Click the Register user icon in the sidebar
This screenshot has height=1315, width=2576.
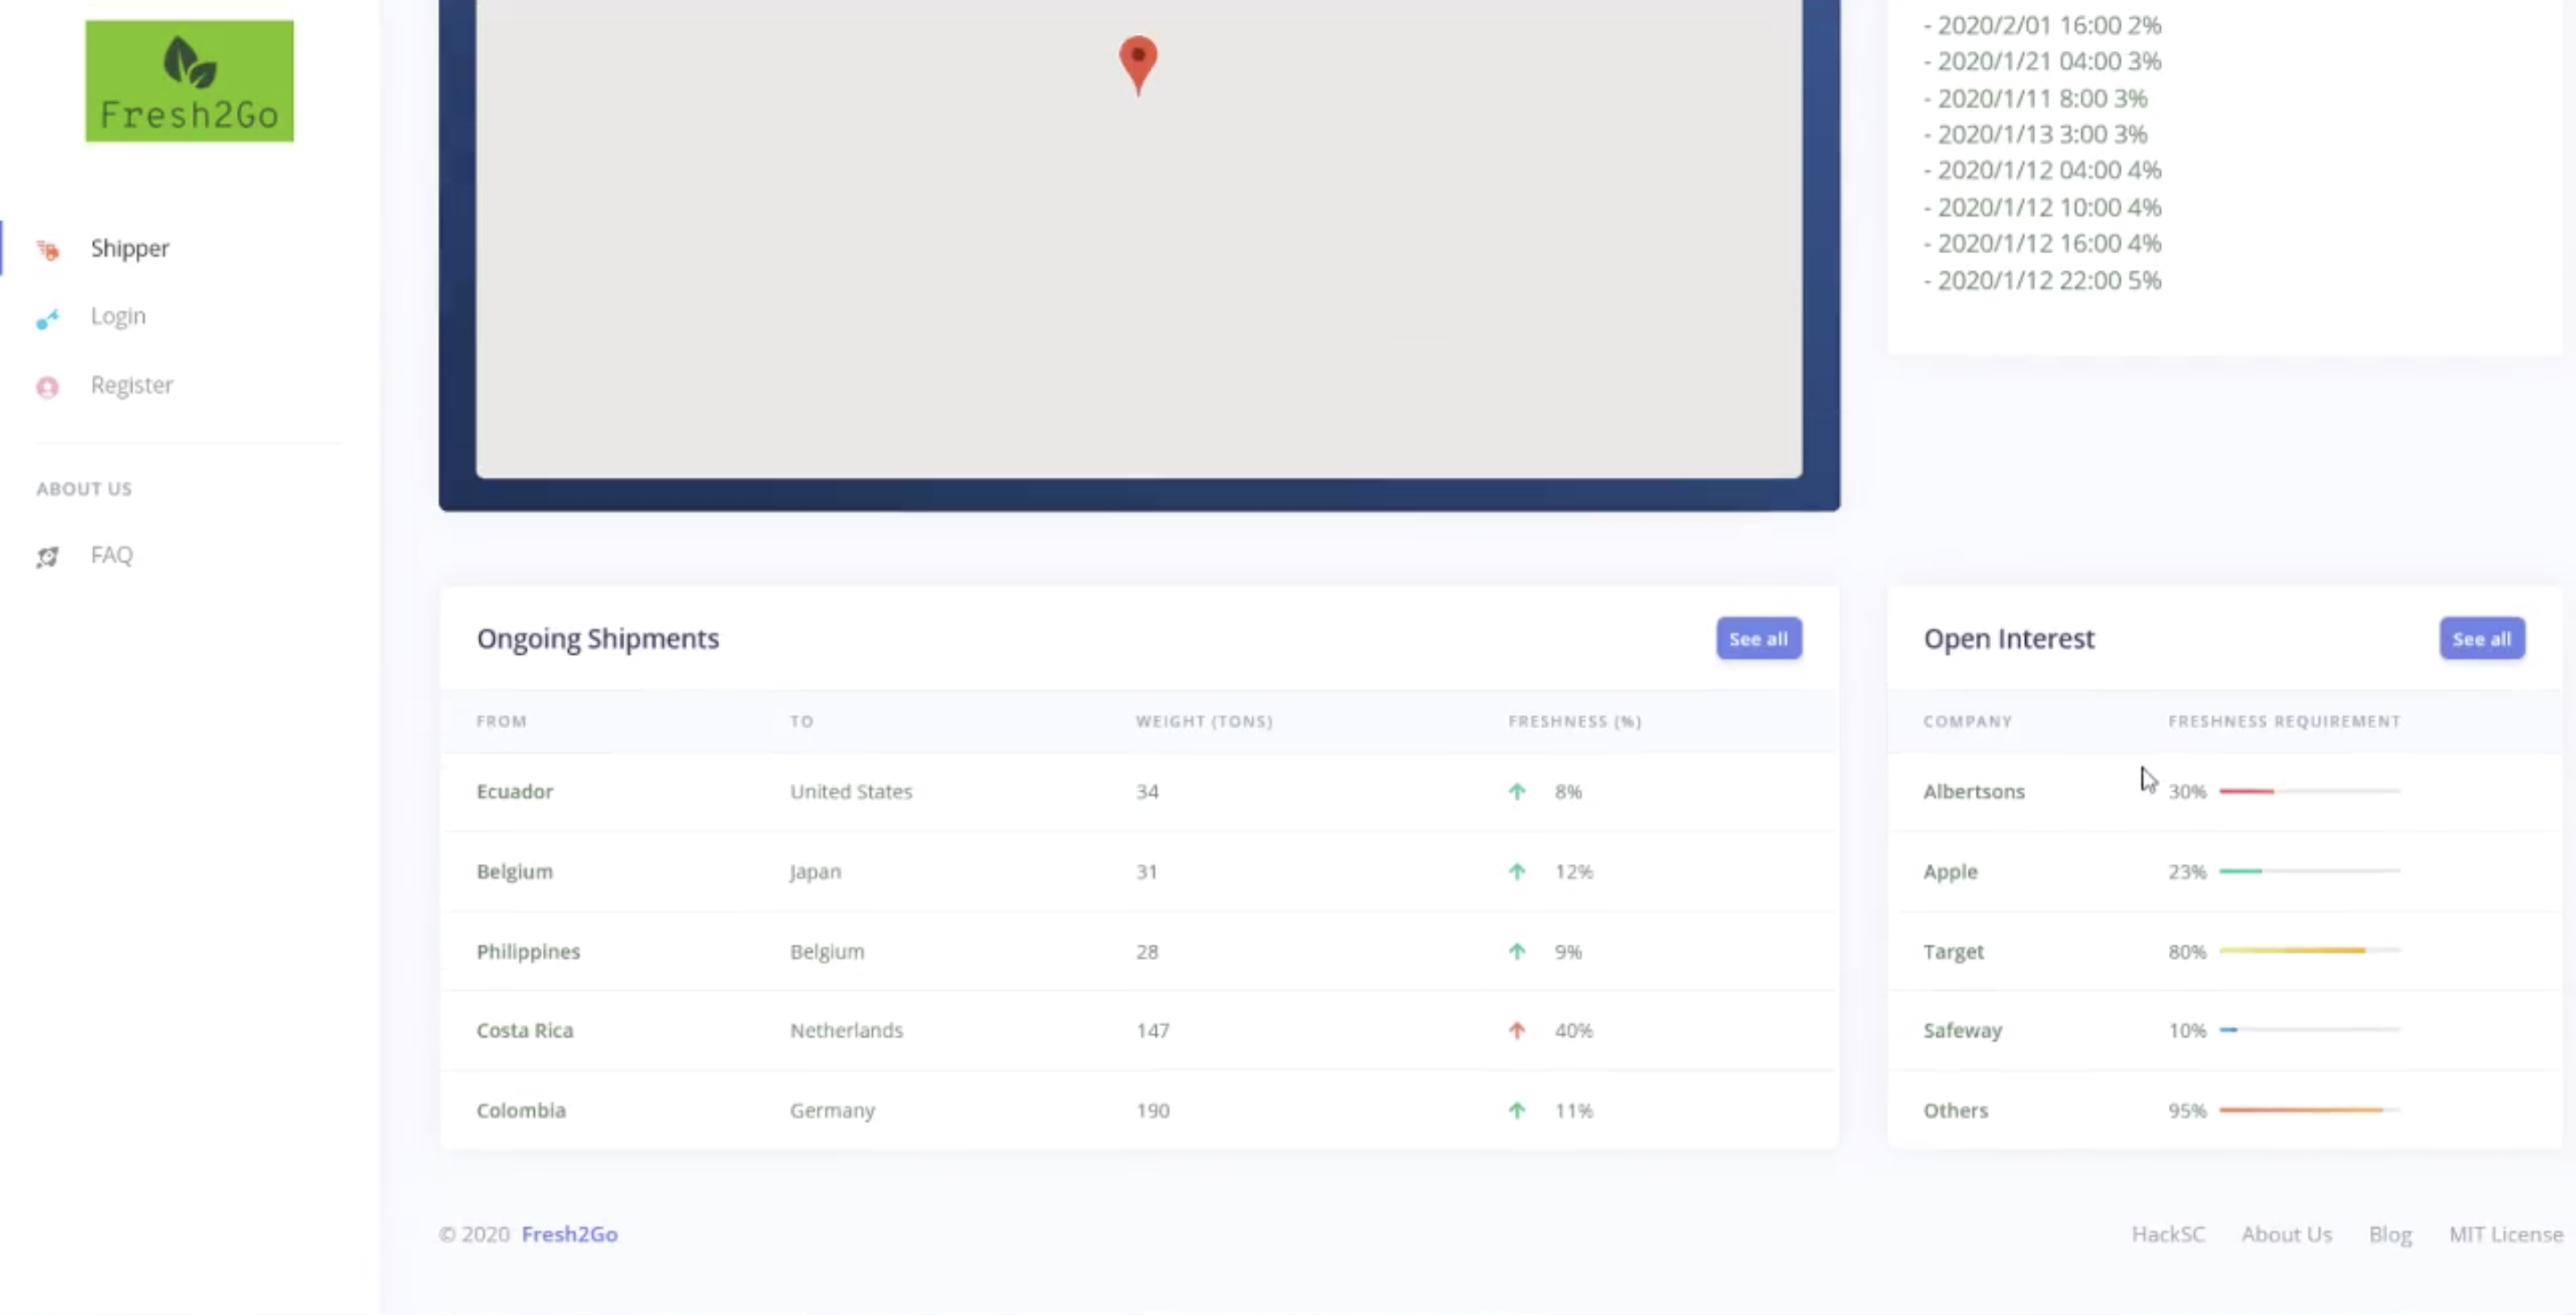(x=47, y=387)
